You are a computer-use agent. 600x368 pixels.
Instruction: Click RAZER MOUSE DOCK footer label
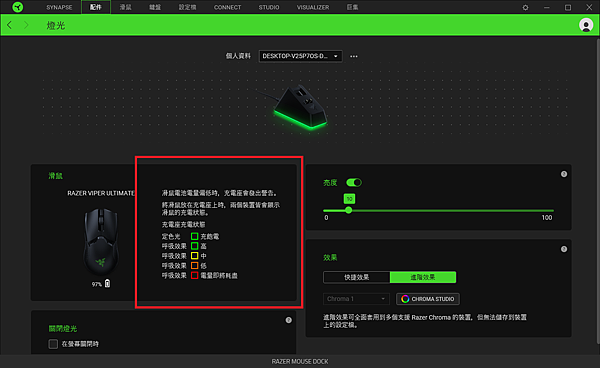coord(300,361)
